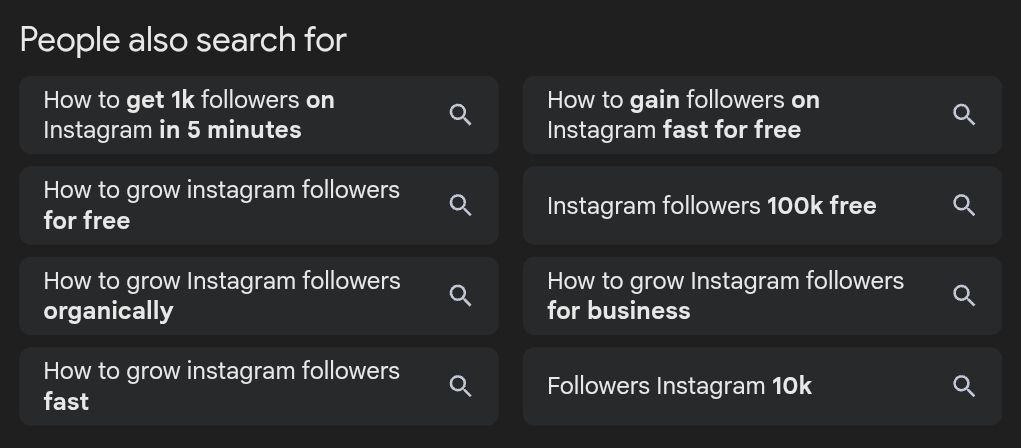
Task: Click search icon beside 'Followers Instagram 10k'
Action: click(x=964, y=386)
